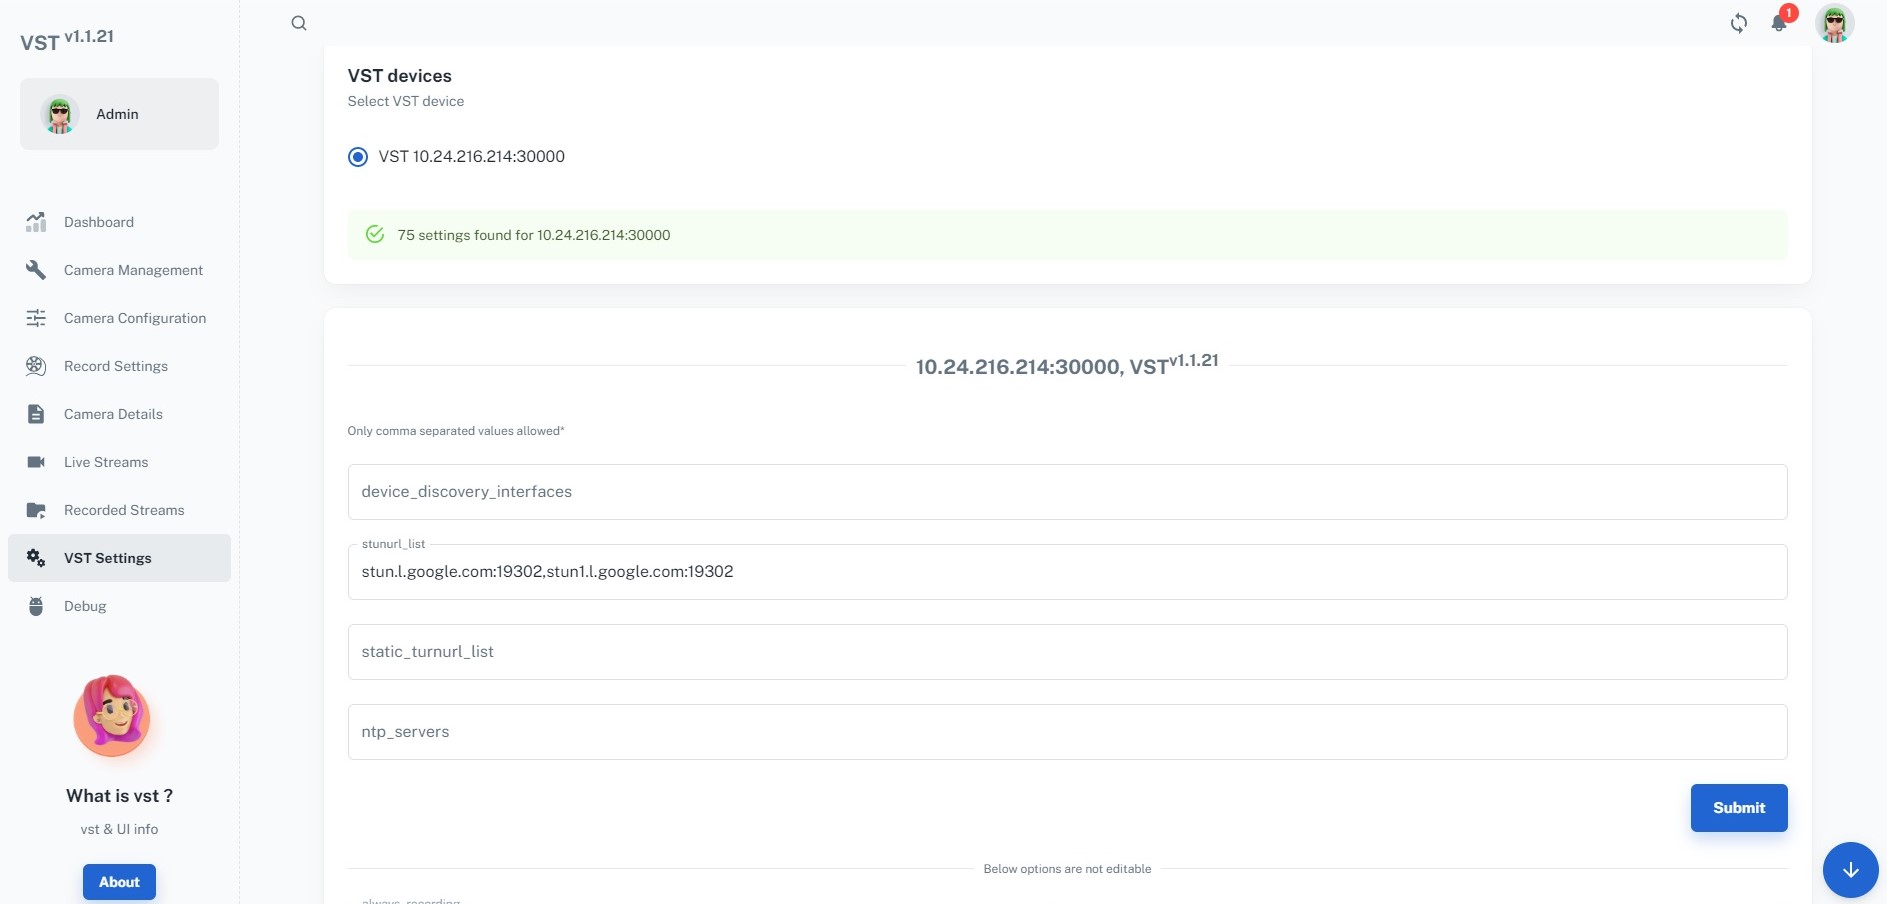
Task: Click the Debug bug icon
Action: 36,606
